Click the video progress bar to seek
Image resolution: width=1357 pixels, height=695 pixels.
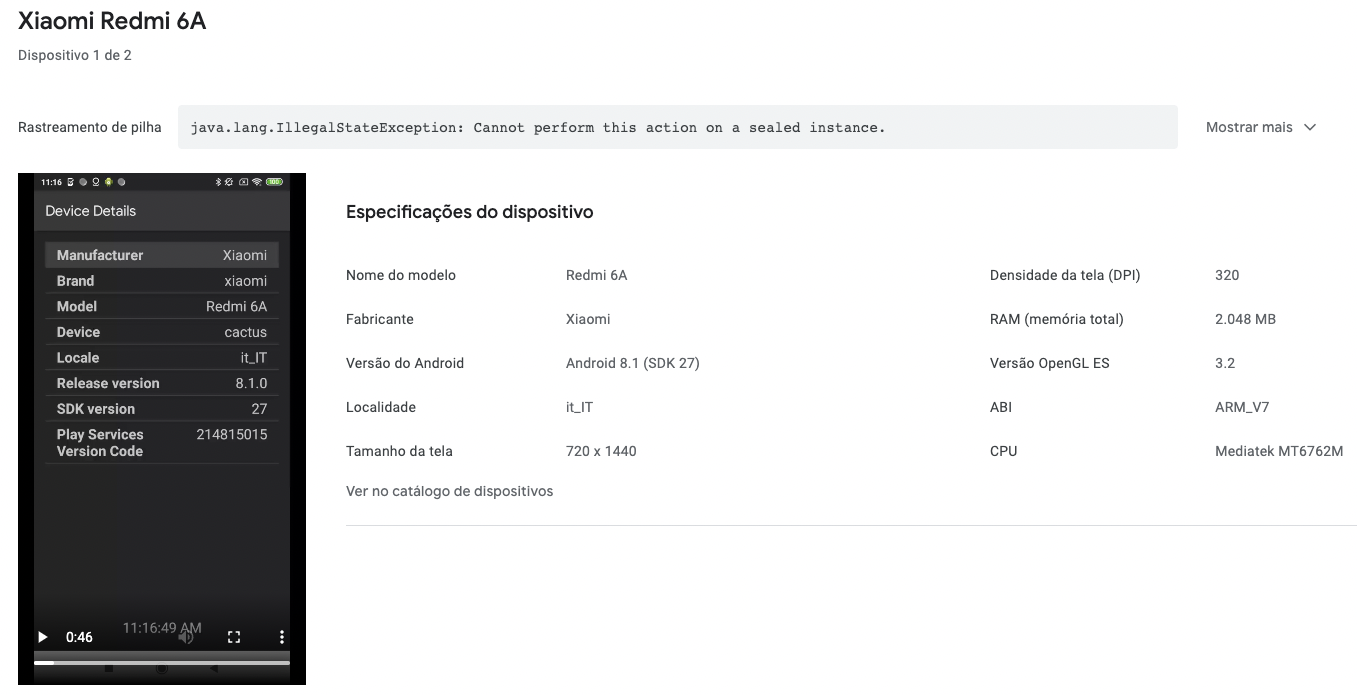162,660
